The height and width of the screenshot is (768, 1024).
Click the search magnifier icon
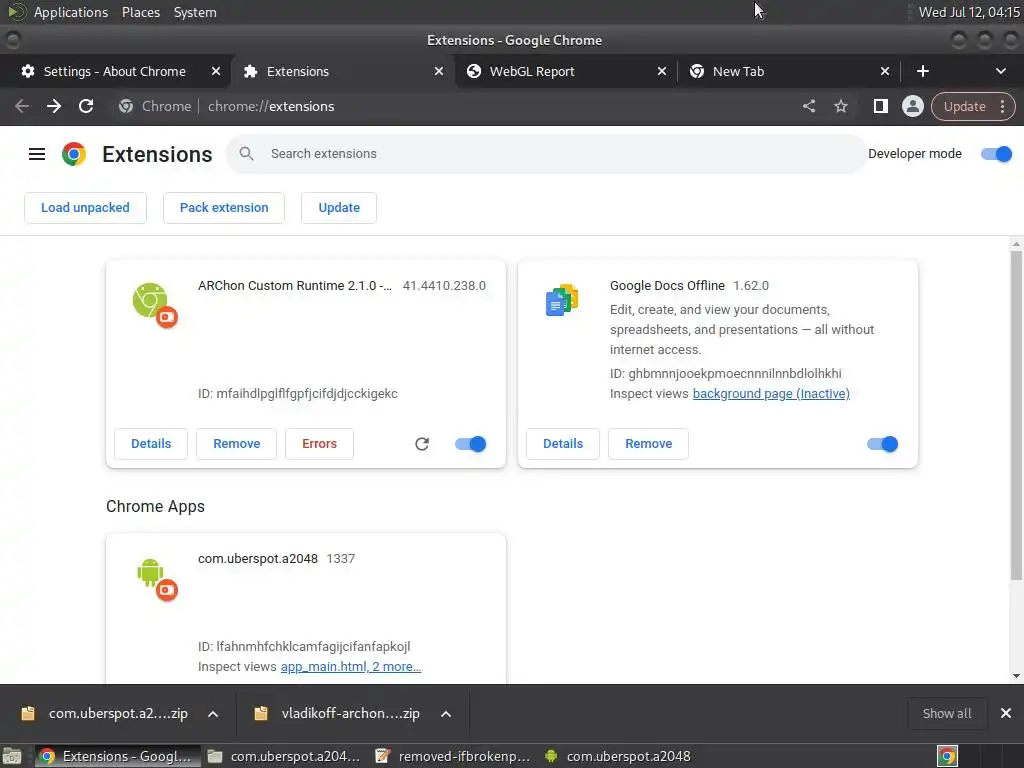pos(246,153)
